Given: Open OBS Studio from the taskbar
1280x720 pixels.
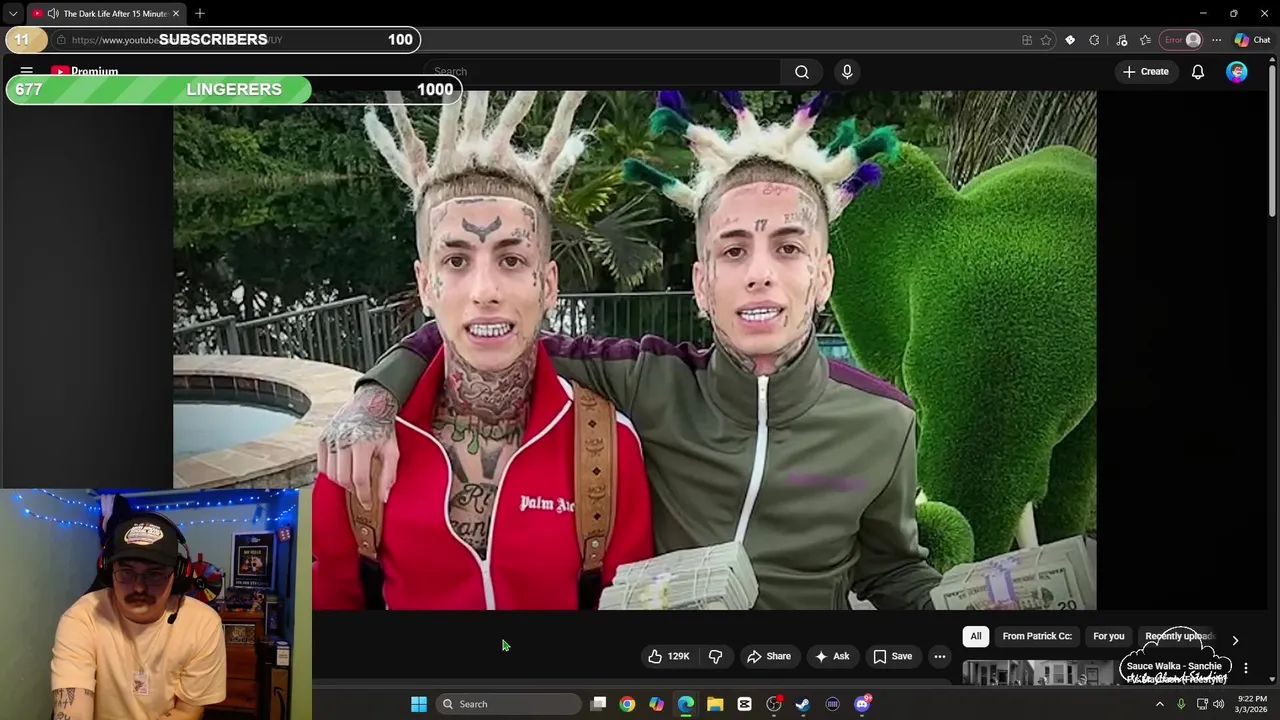Looking at the screenshot, I should (x=774, y=704).
